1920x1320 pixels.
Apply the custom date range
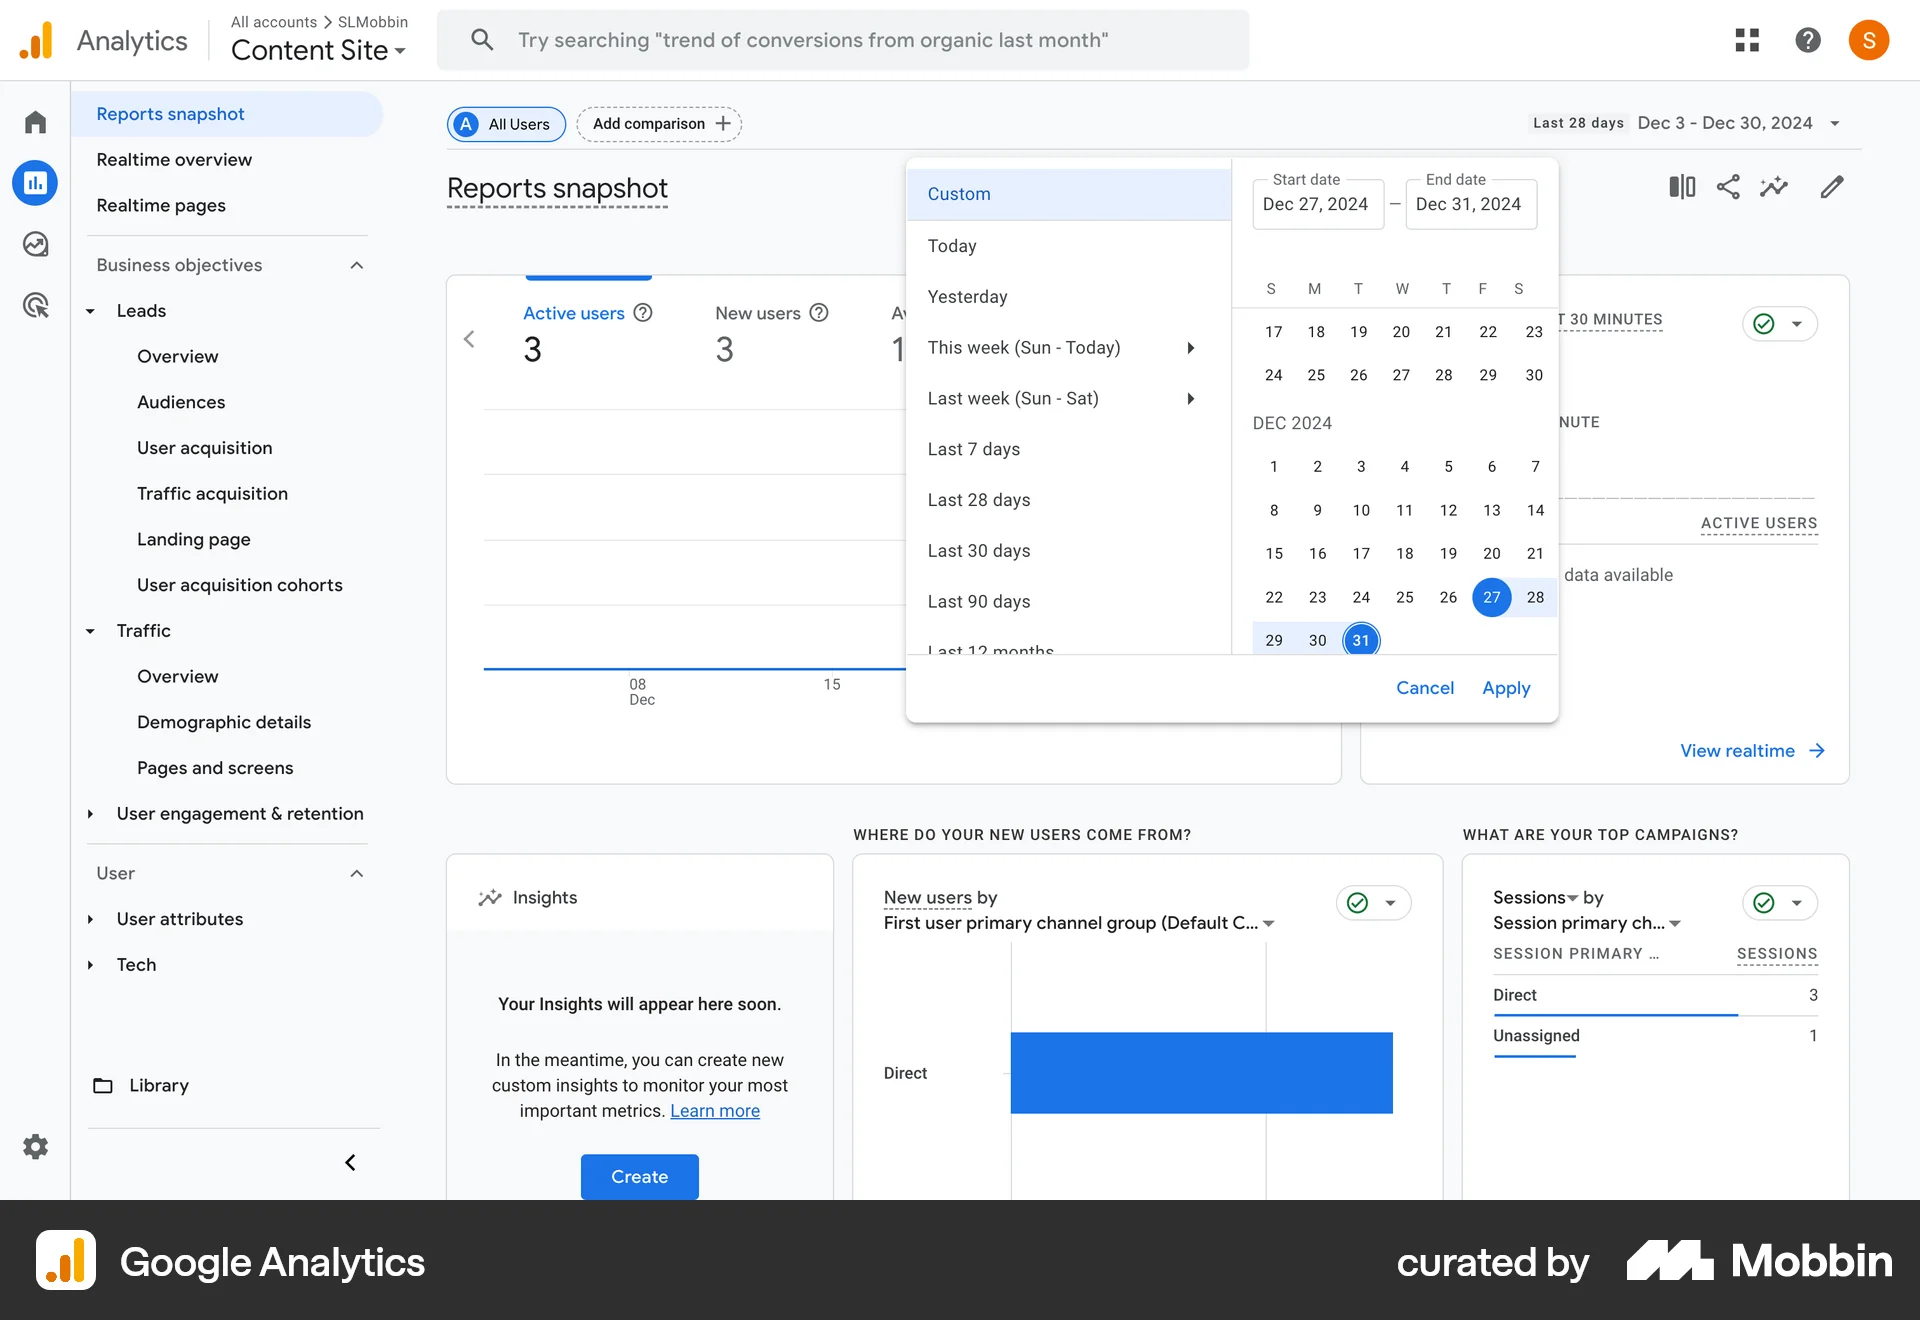click(x=1506, y=688)
